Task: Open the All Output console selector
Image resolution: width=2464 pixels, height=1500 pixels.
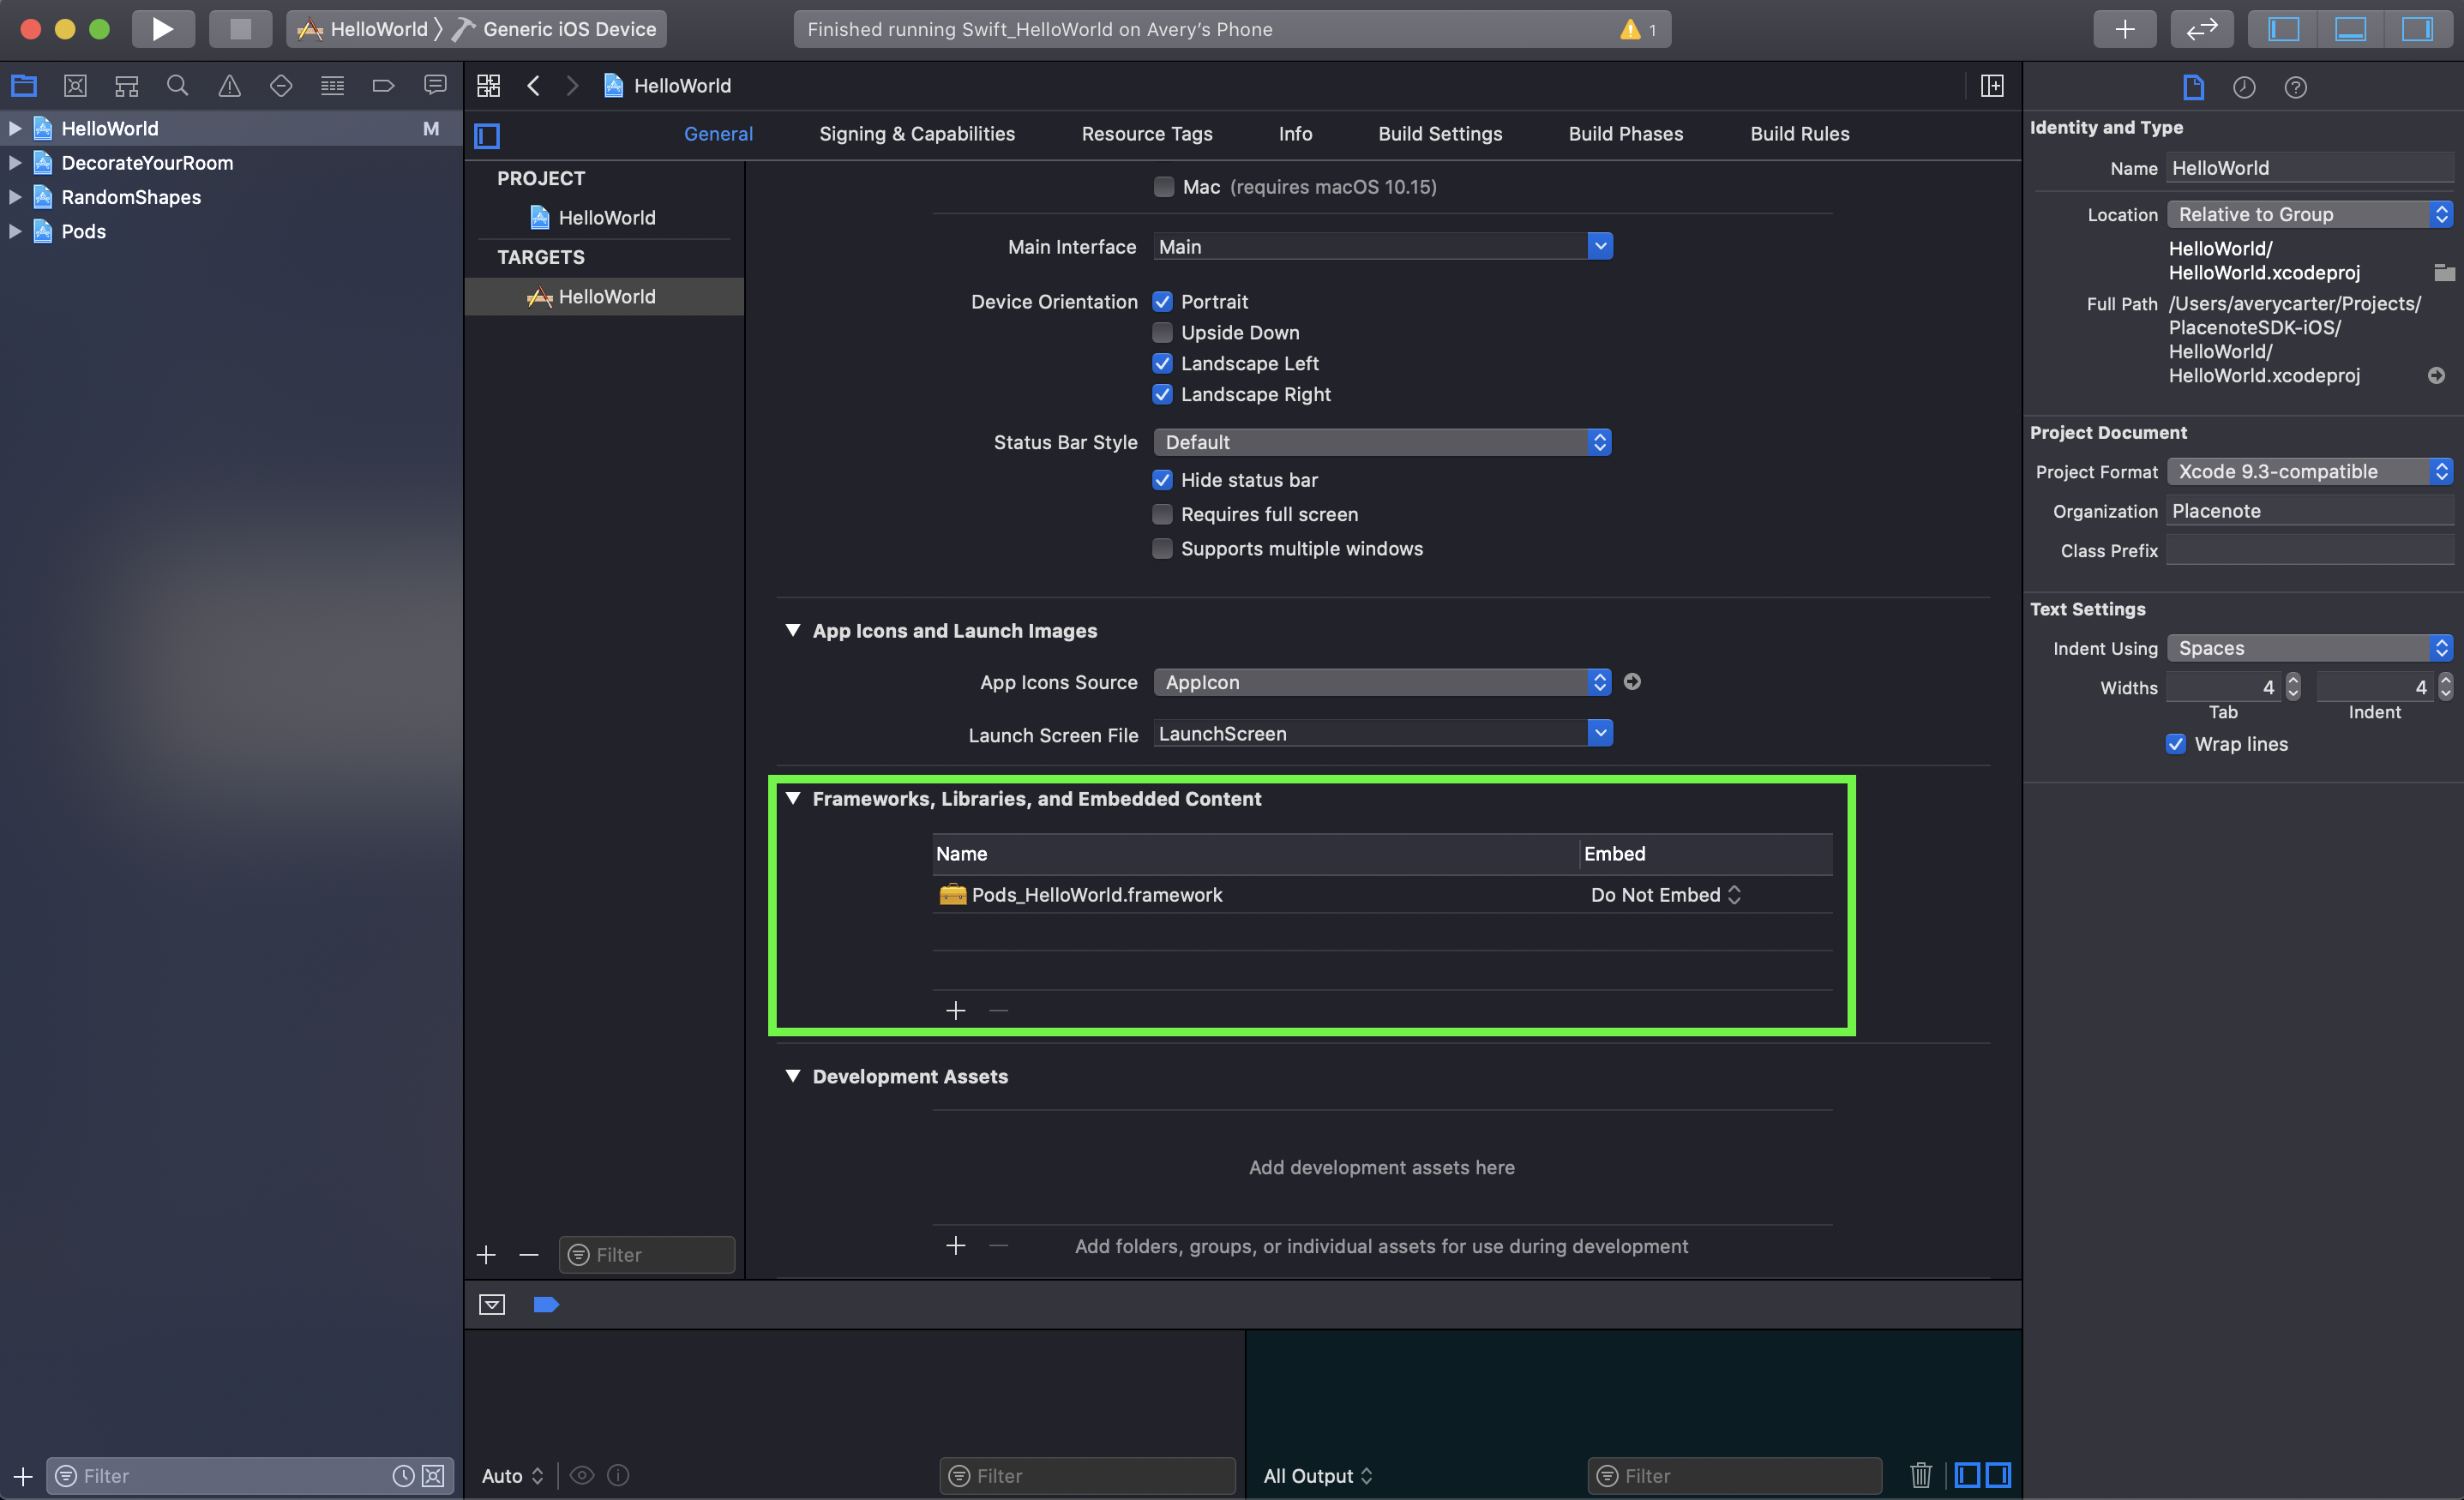Action: tap(1318, 1476)
